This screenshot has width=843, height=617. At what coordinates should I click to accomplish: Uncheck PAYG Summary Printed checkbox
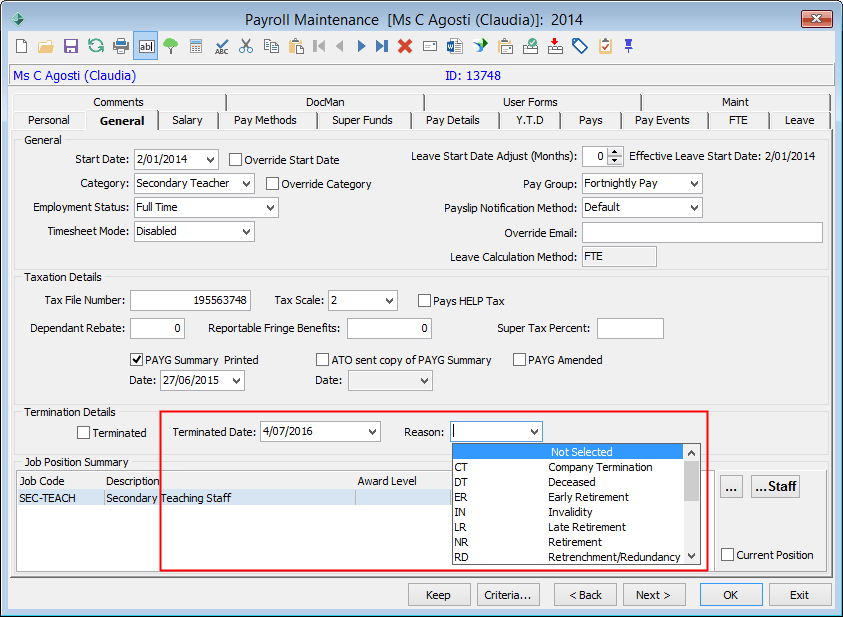tap(137, 360)
